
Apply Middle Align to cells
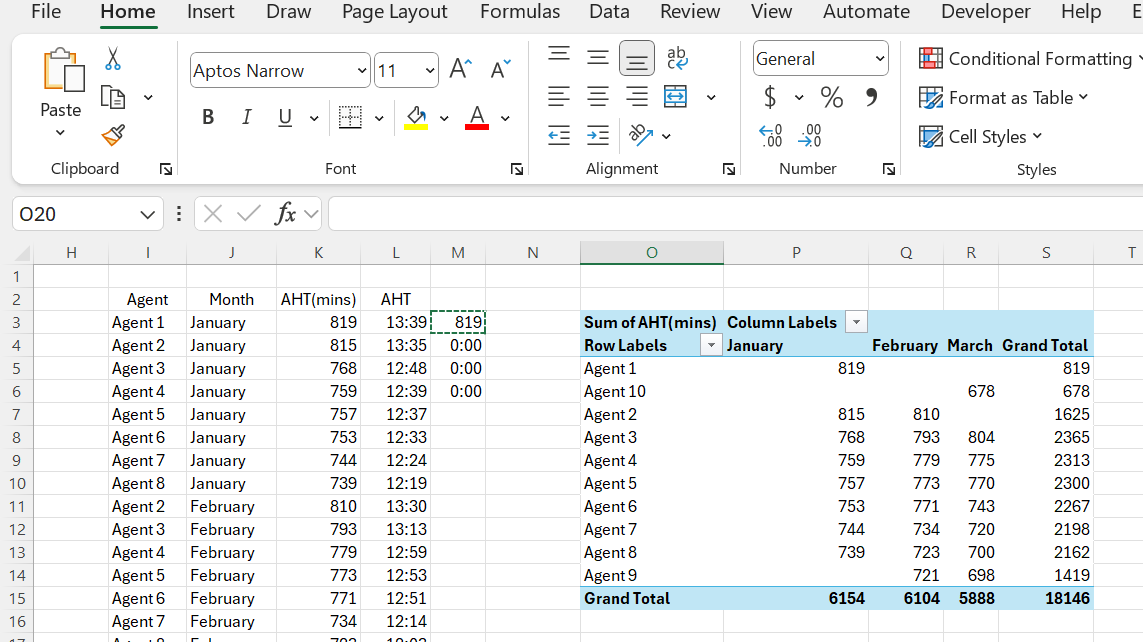pyautogui.click(x=598, y=57)
